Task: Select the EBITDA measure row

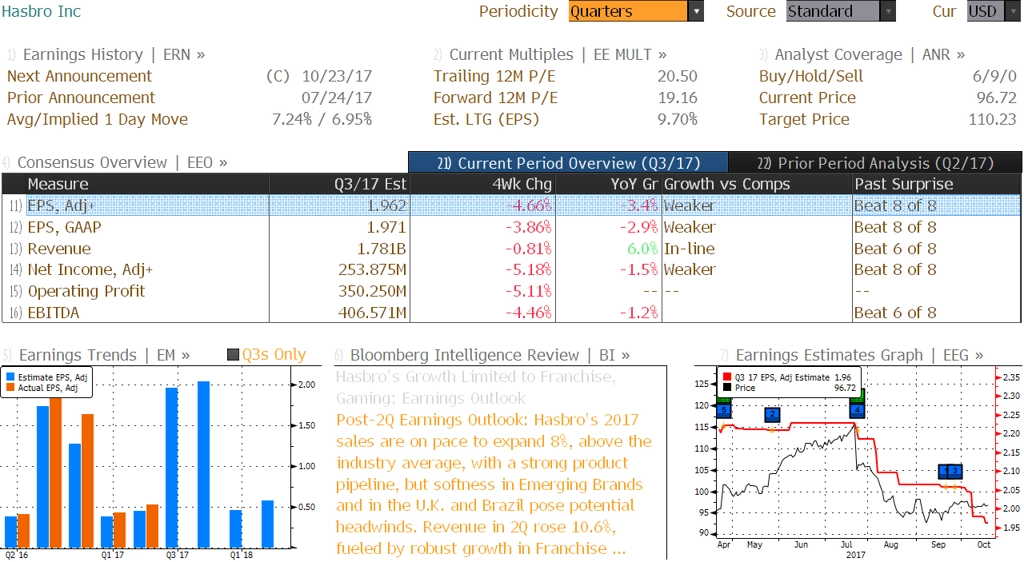Action: (x=511, y=313)
